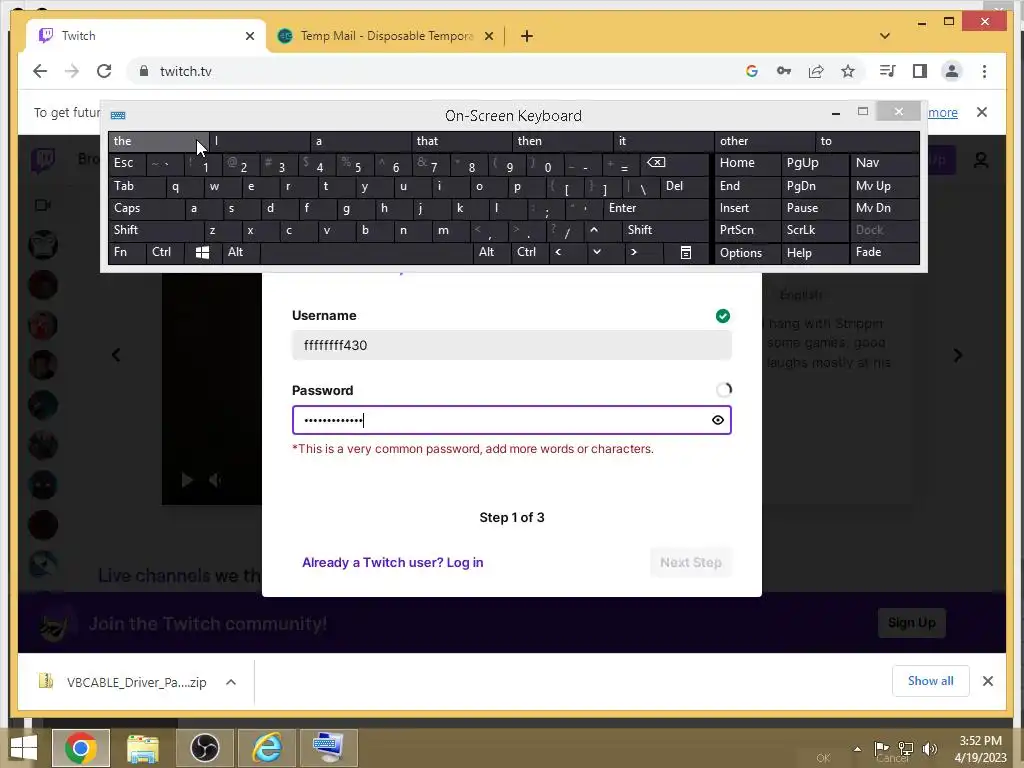
Task: Tap the spacebar on On-Screen Keyboard
Action: [366, 253]
